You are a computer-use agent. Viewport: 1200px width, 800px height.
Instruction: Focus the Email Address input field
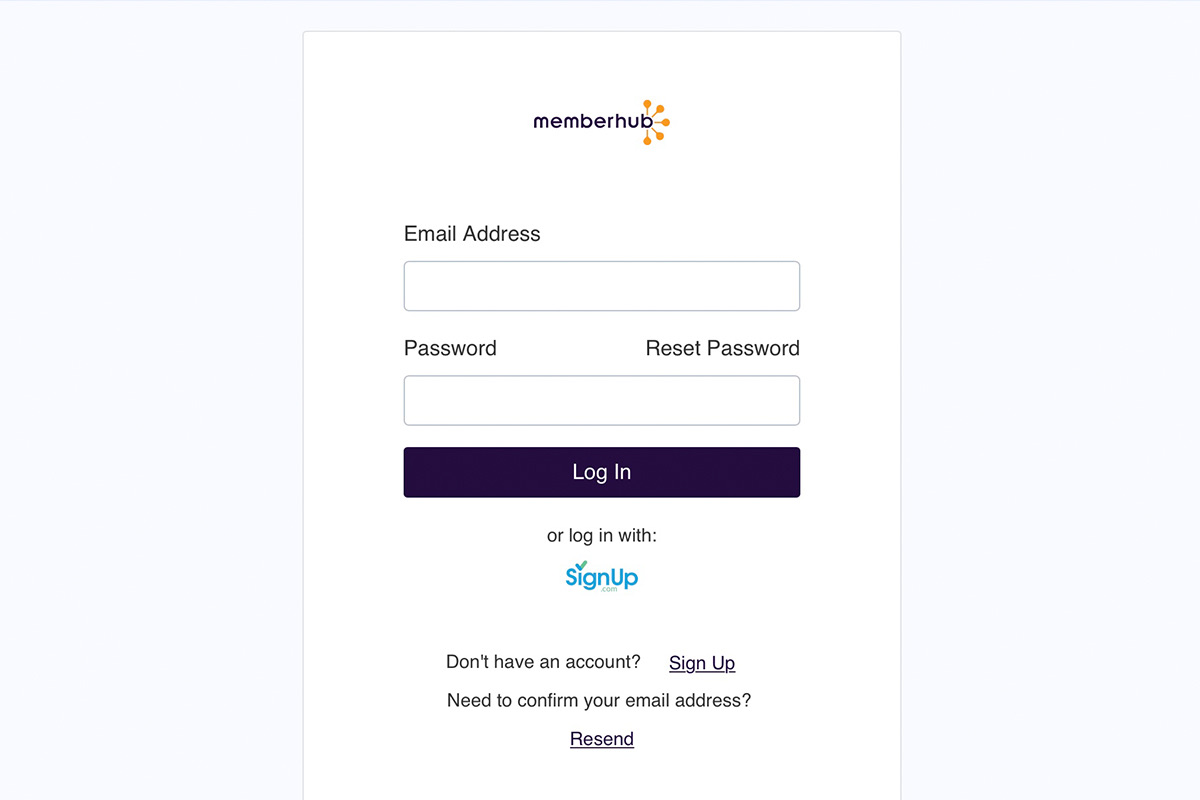tap(602, 286)
